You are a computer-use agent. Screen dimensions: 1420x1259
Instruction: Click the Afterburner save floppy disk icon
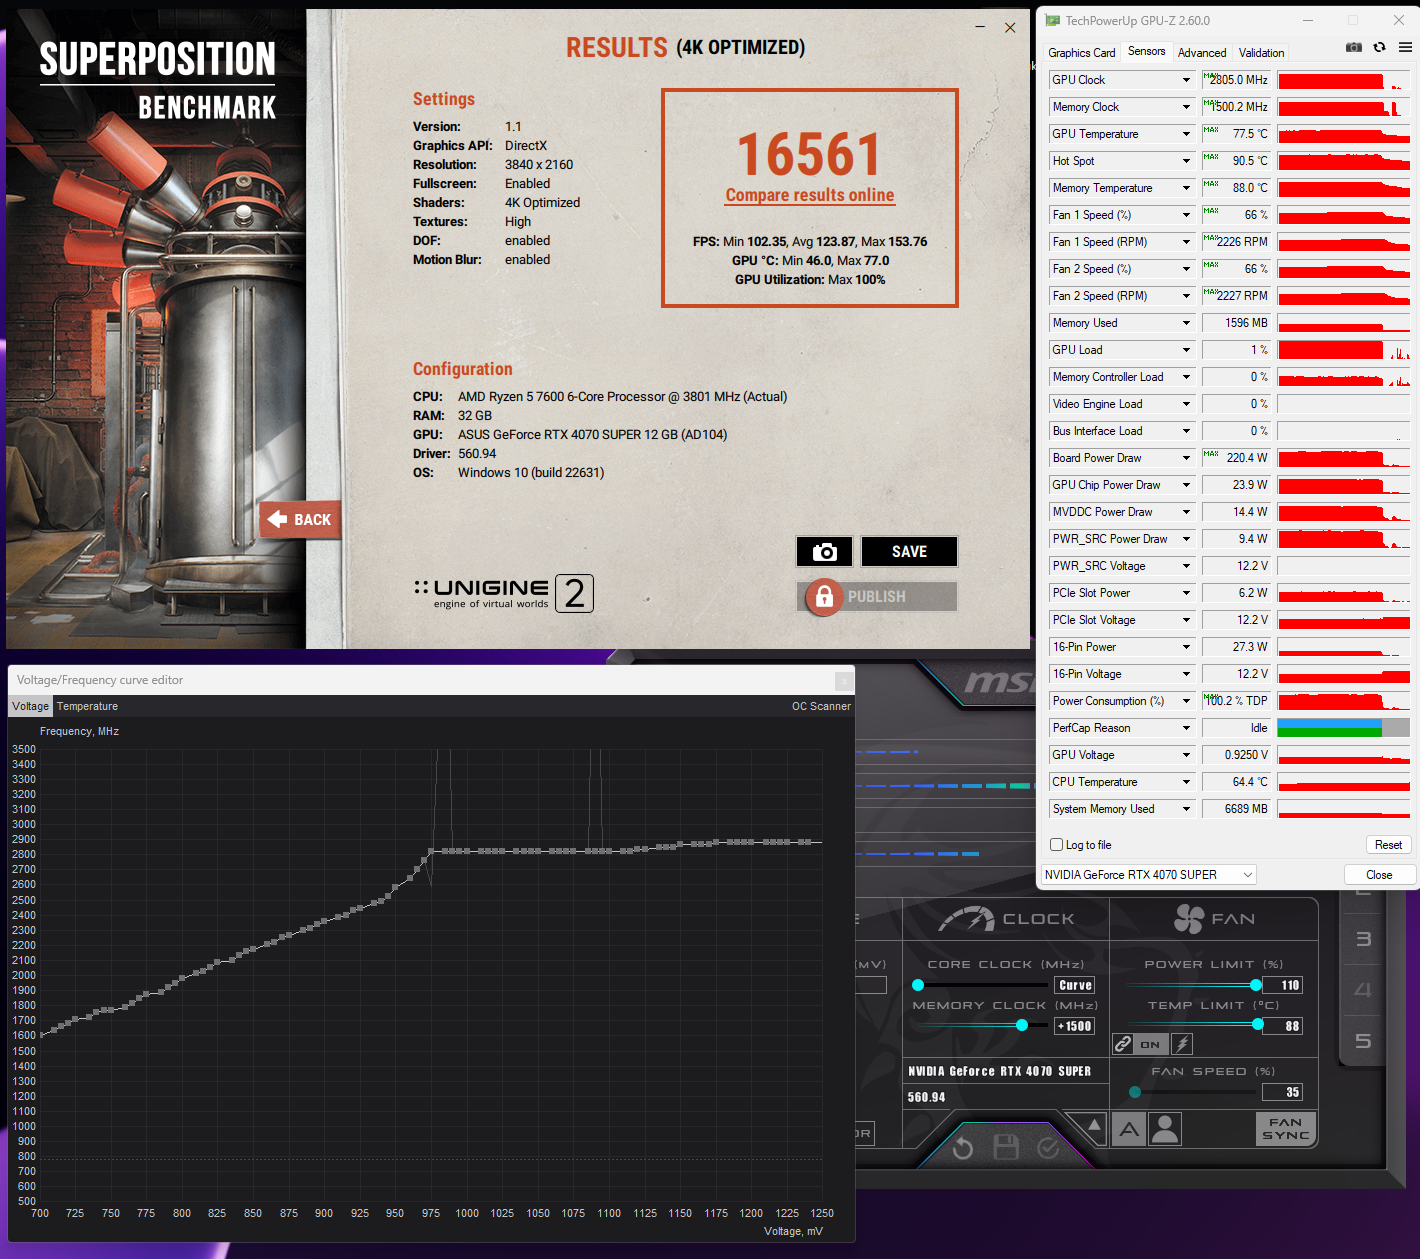(x=1006, y=1147)
